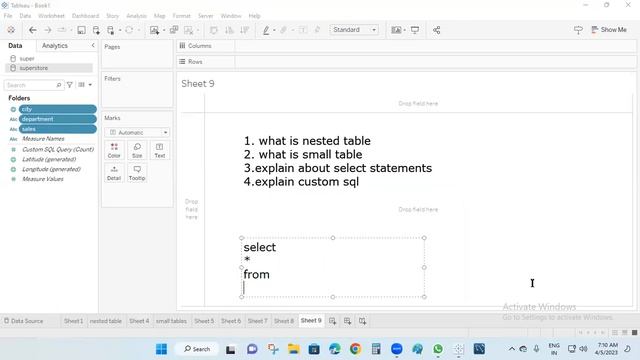
Task: Click the Swap Rows and Columns icon
Action: (213, 30)
